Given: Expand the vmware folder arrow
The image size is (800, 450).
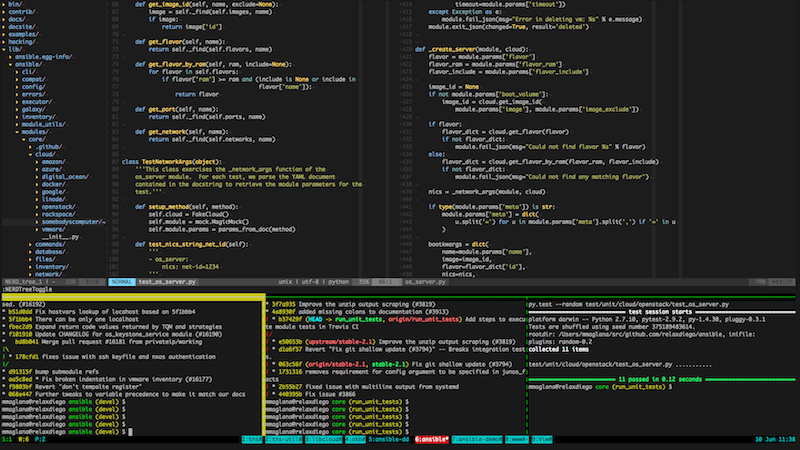Looking at the screenshot, I should click(37, 229).
